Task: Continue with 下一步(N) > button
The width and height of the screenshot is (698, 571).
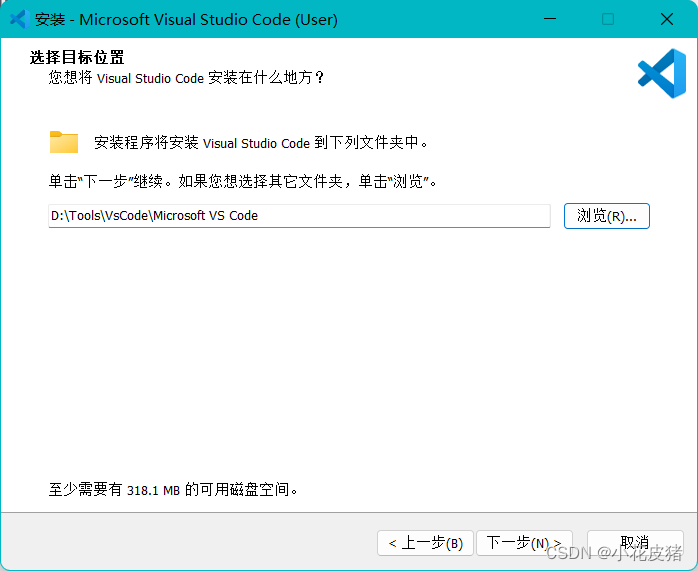Action: pyautogui.click(x=524, y=543)
